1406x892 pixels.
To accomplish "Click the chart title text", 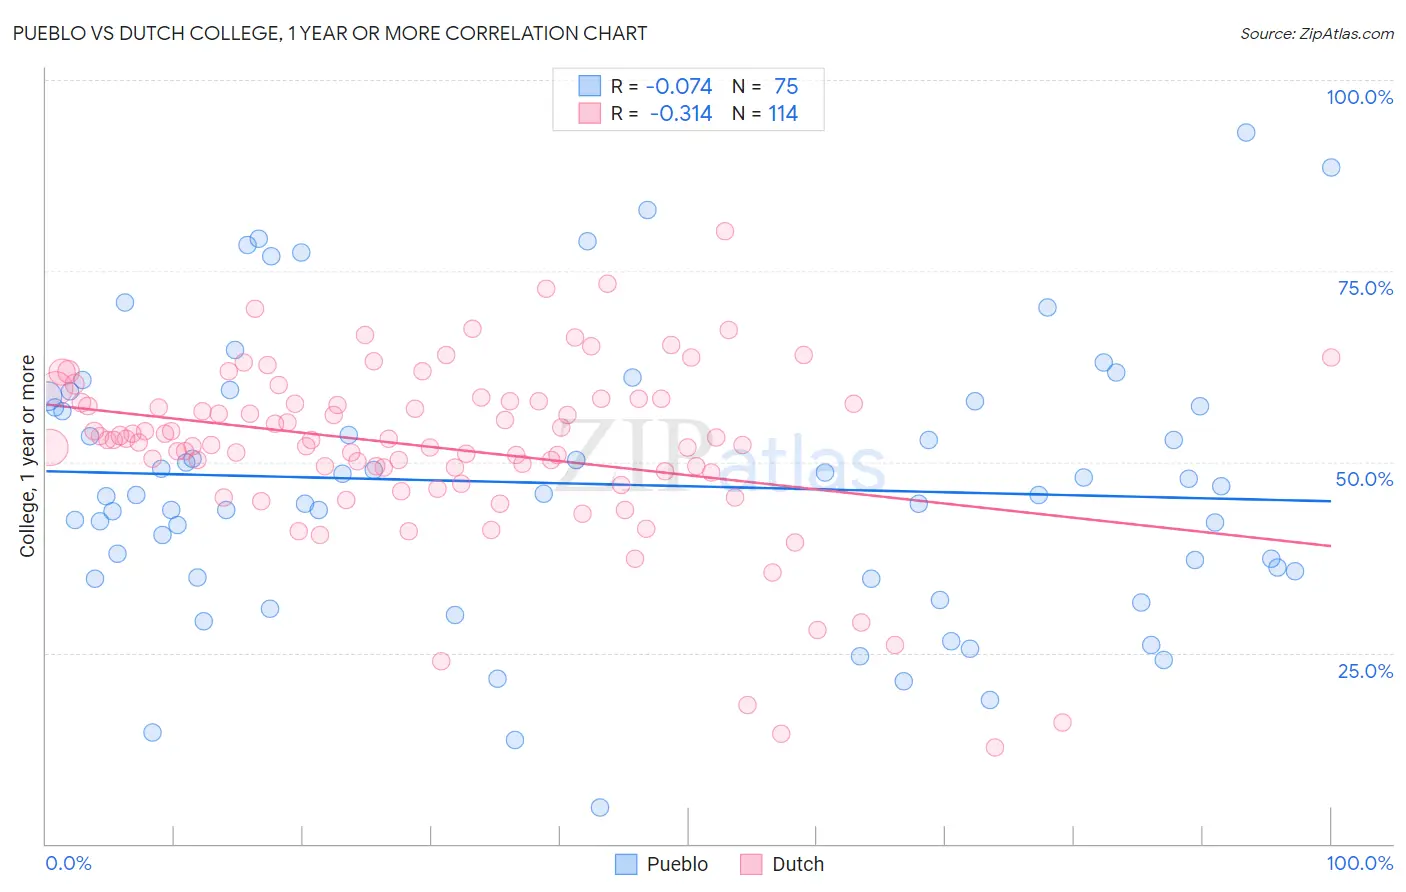I will tap(330, 33).
